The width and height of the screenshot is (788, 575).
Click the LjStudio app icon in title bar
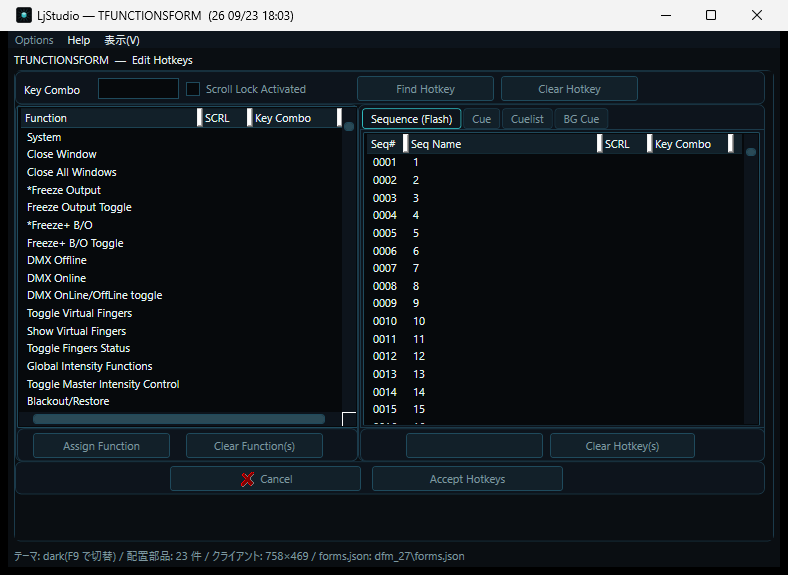coord(24,15)
